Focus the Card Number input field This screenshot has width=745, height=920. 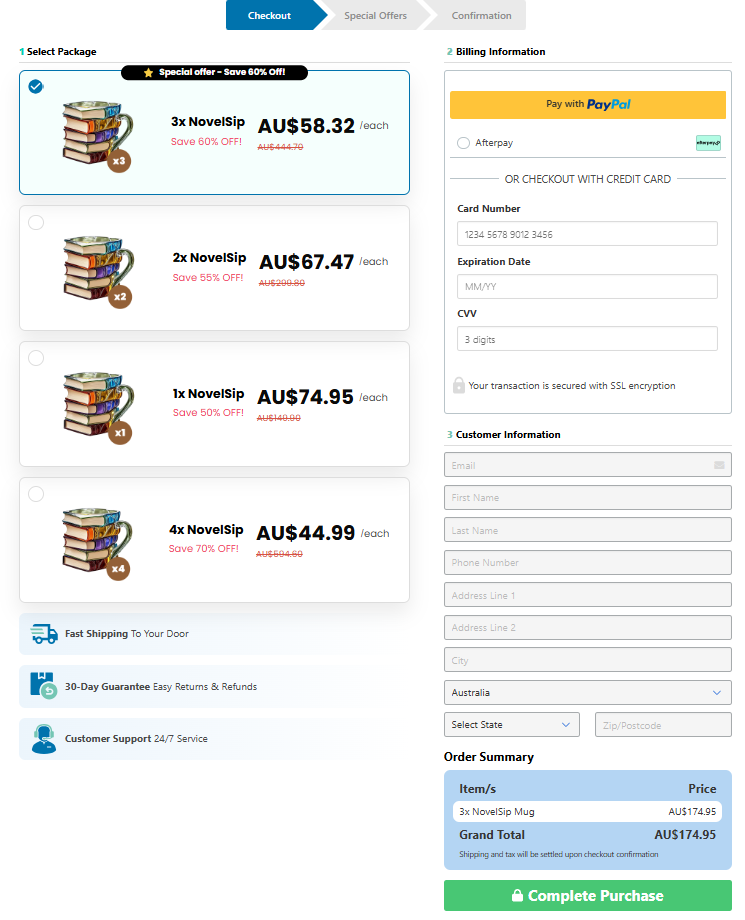pyautogui.click(x=587, y=234)
